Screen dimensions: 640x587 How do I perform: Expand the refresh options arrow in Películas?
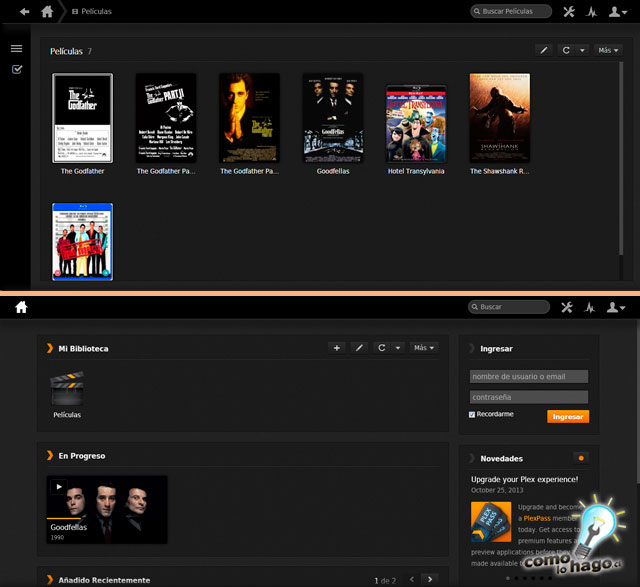pos(582,50)
